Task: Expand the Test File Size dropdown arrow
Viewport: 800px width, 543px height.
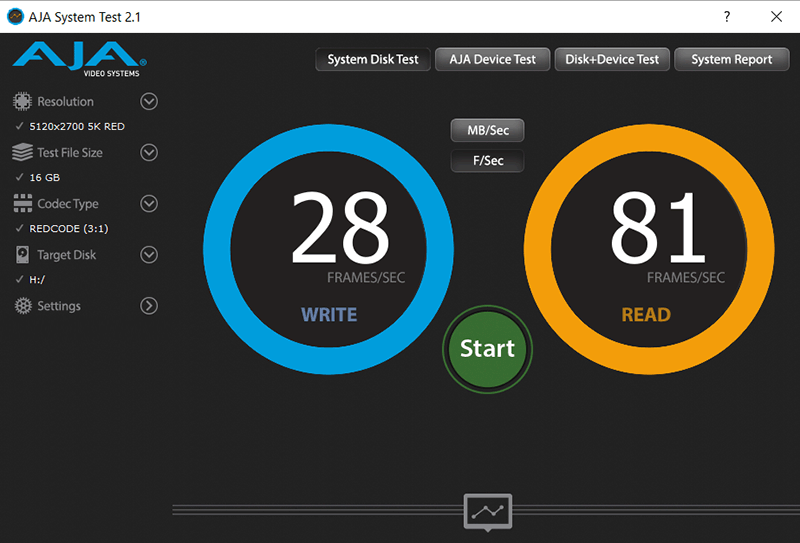Action: pyautogui.click(x=149, y=153)
